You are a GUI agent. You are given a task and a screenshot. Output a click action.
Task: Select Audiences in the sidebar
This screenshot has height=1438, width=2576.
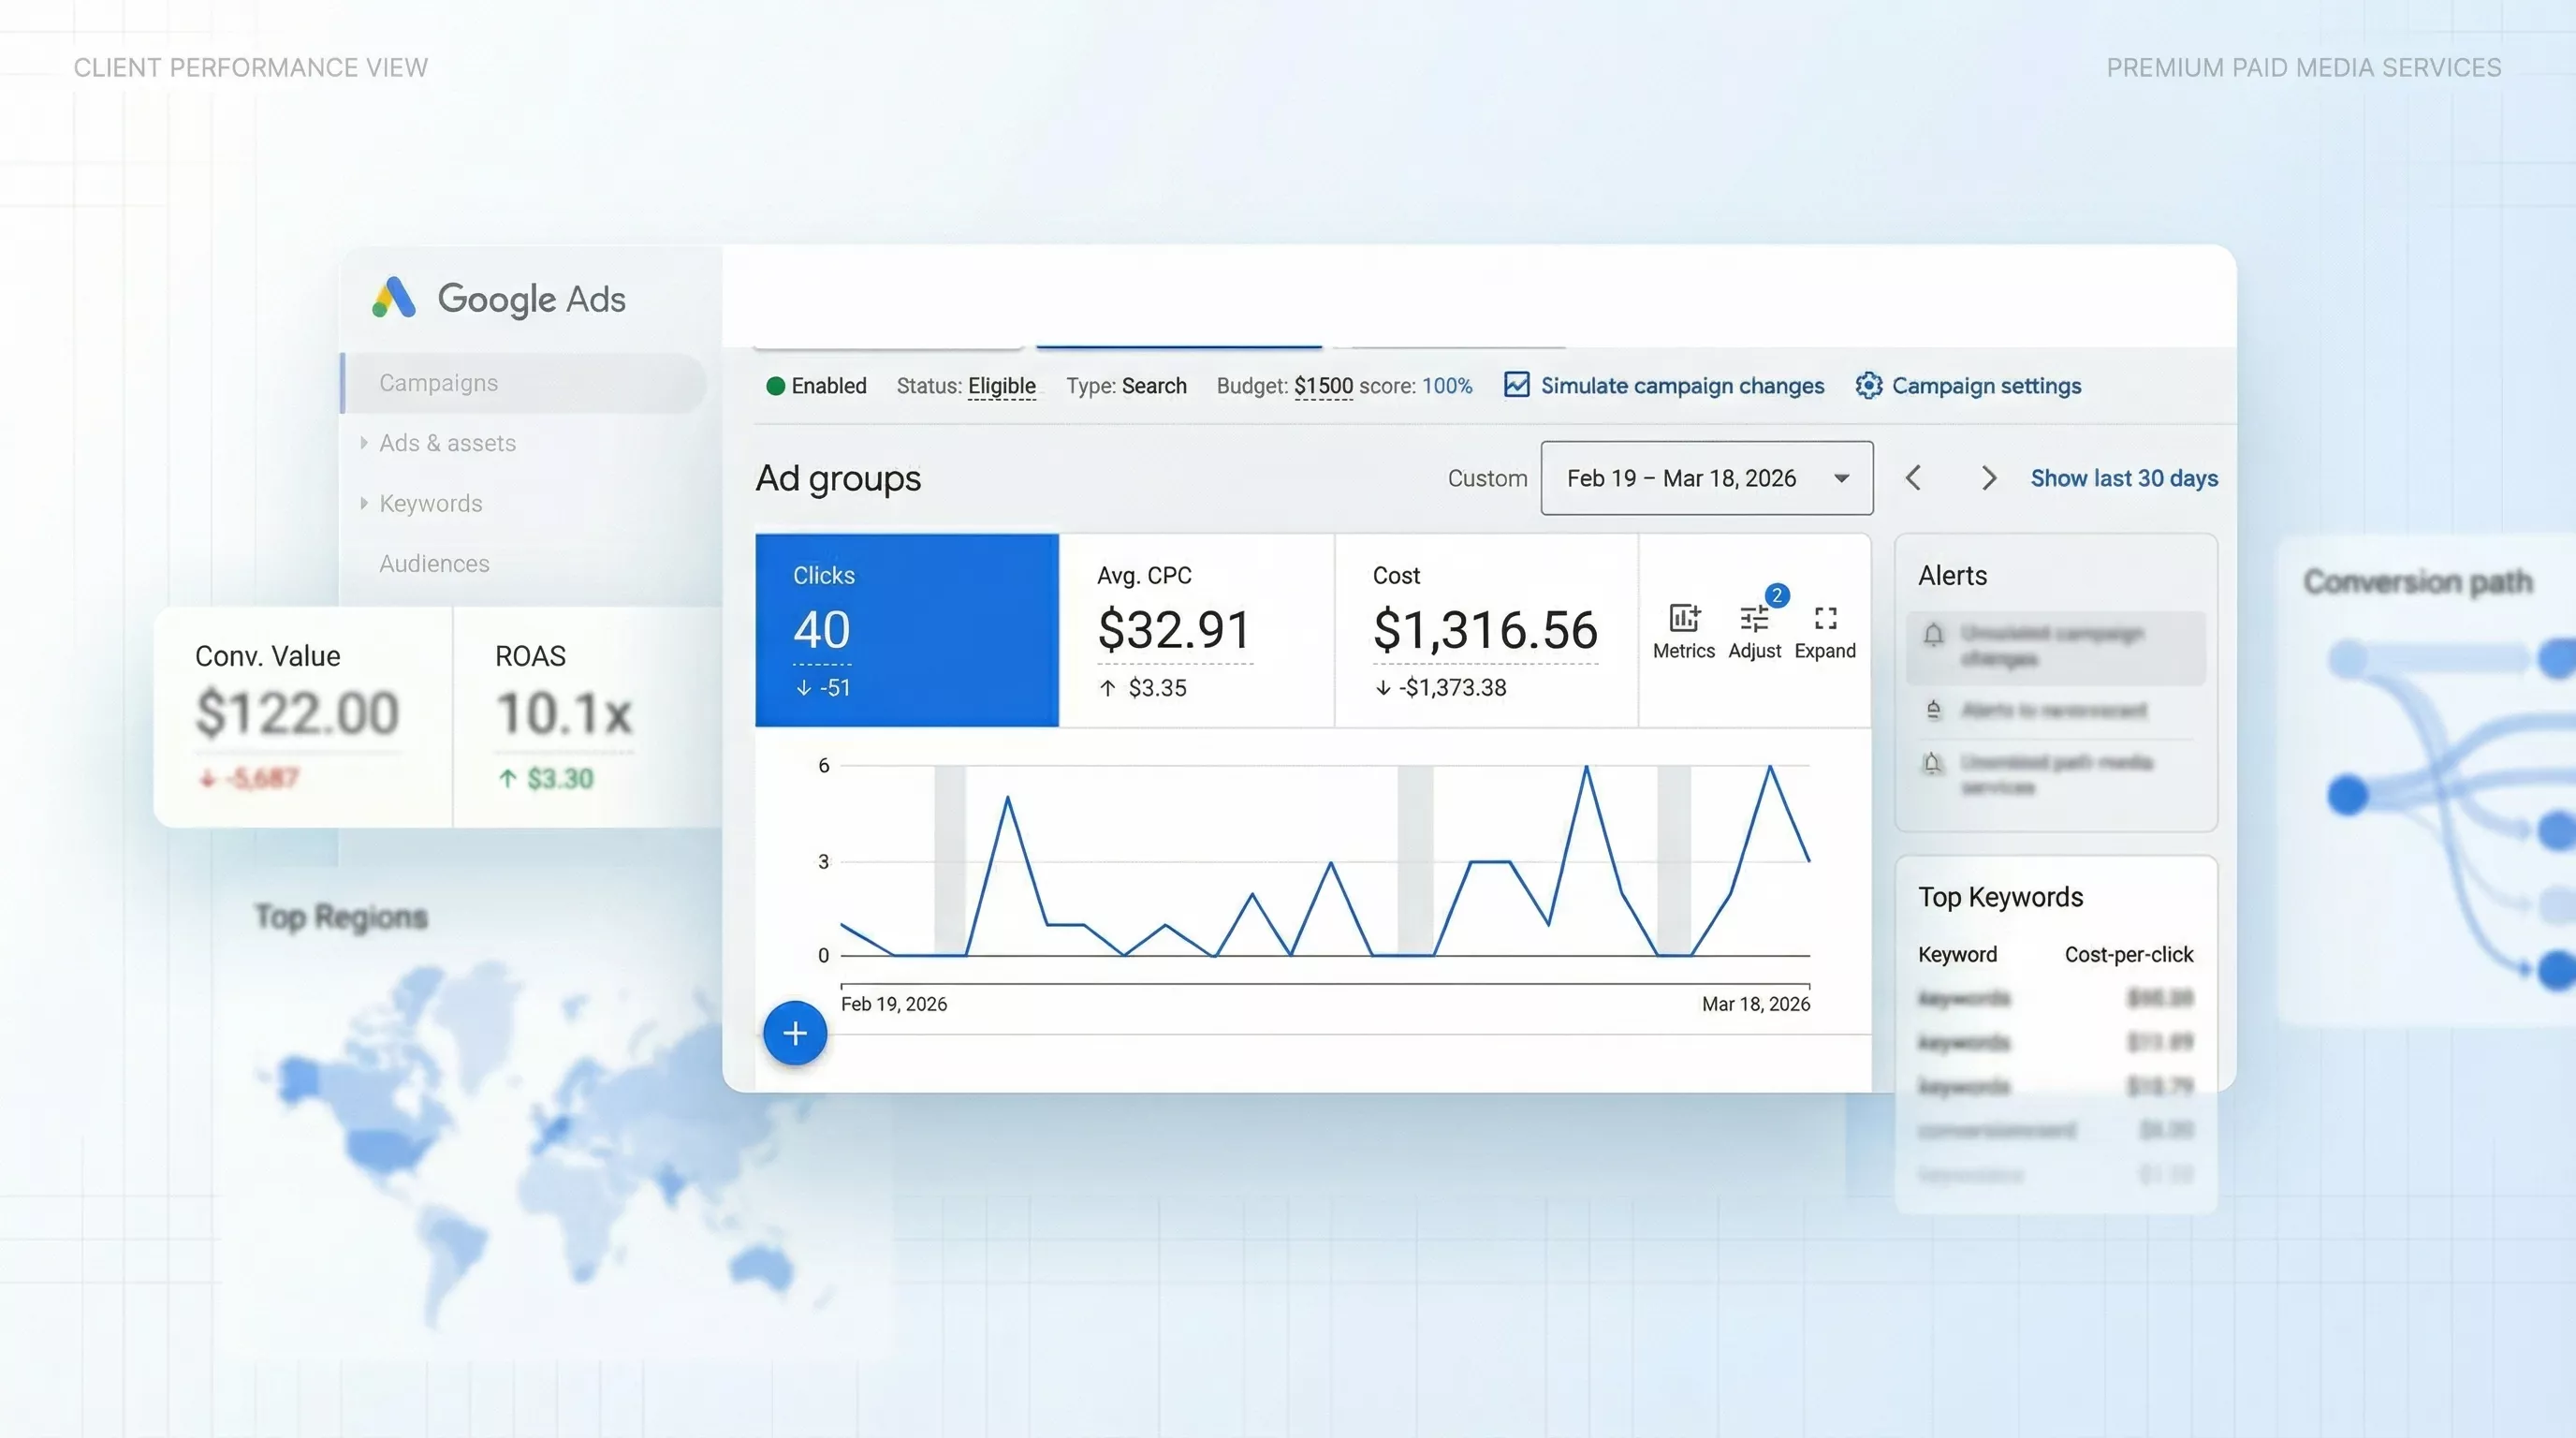tap(433, 563)
